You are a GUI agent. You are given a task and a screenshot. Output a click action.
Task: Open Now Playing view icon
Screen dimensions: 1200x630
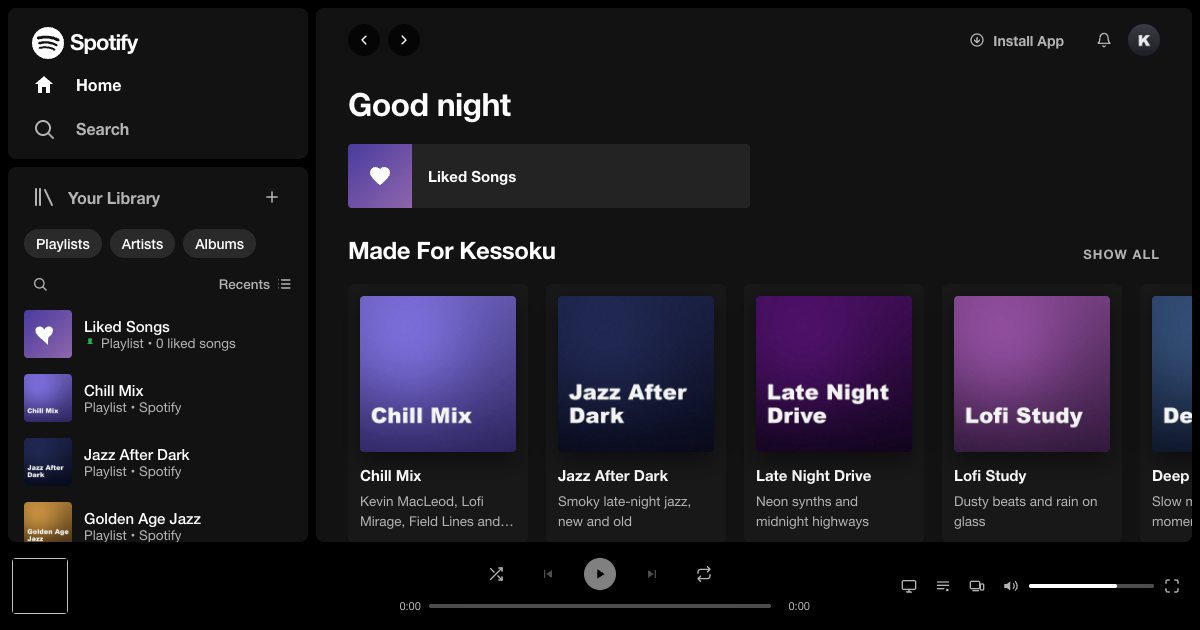click(x=909, y=586)
